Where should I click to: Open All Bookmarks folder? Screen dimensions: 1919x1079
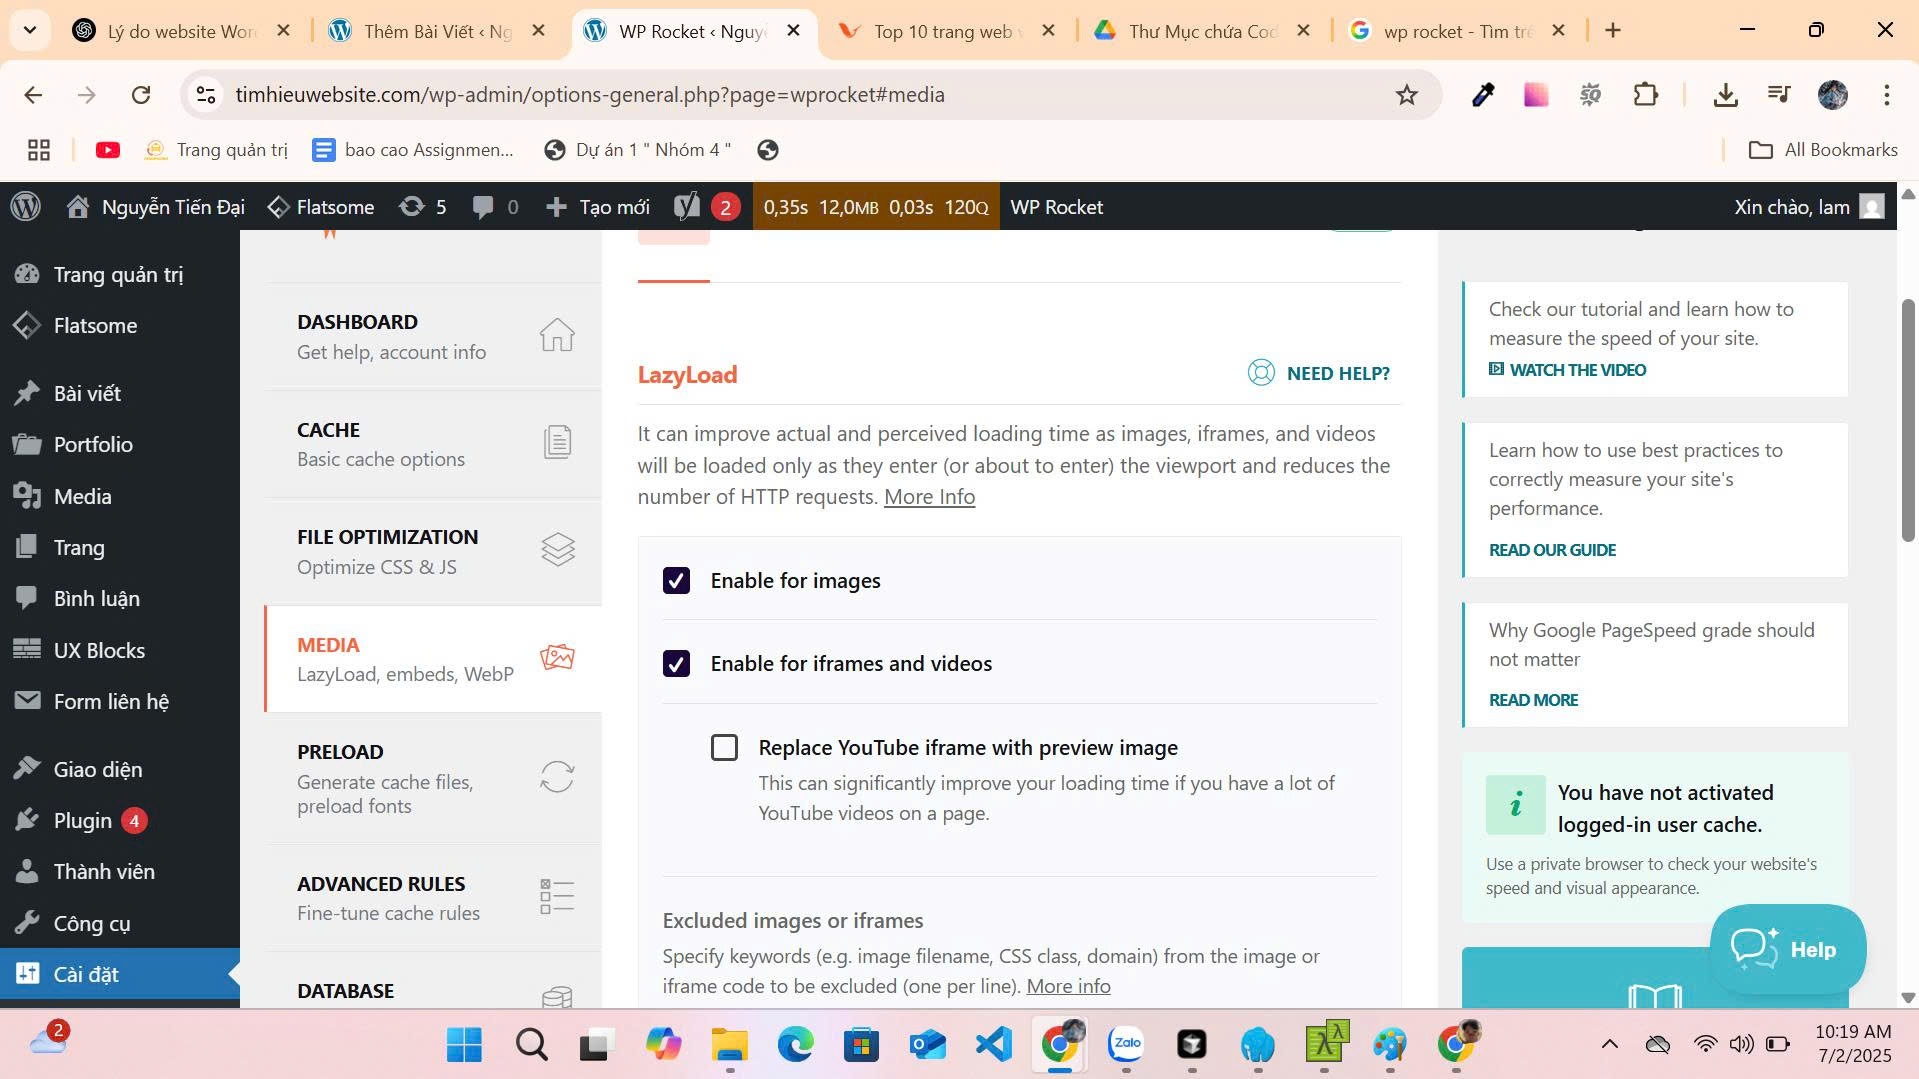coord(1822,150)
